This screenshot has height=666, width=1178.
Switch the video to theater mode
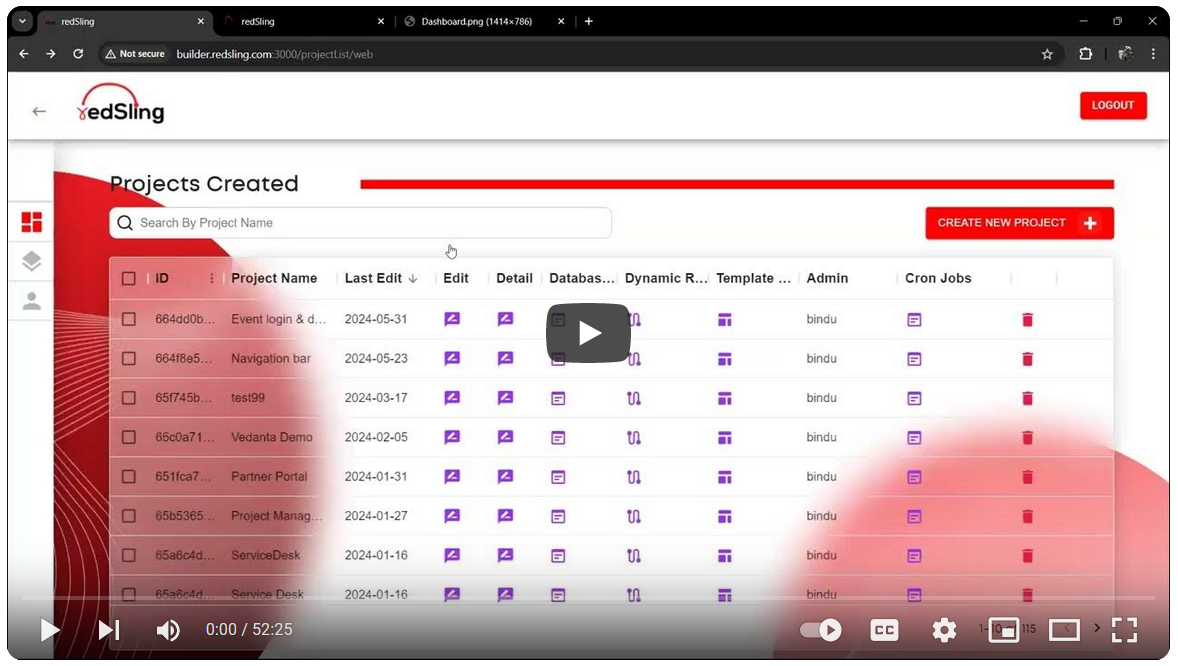1064,630
